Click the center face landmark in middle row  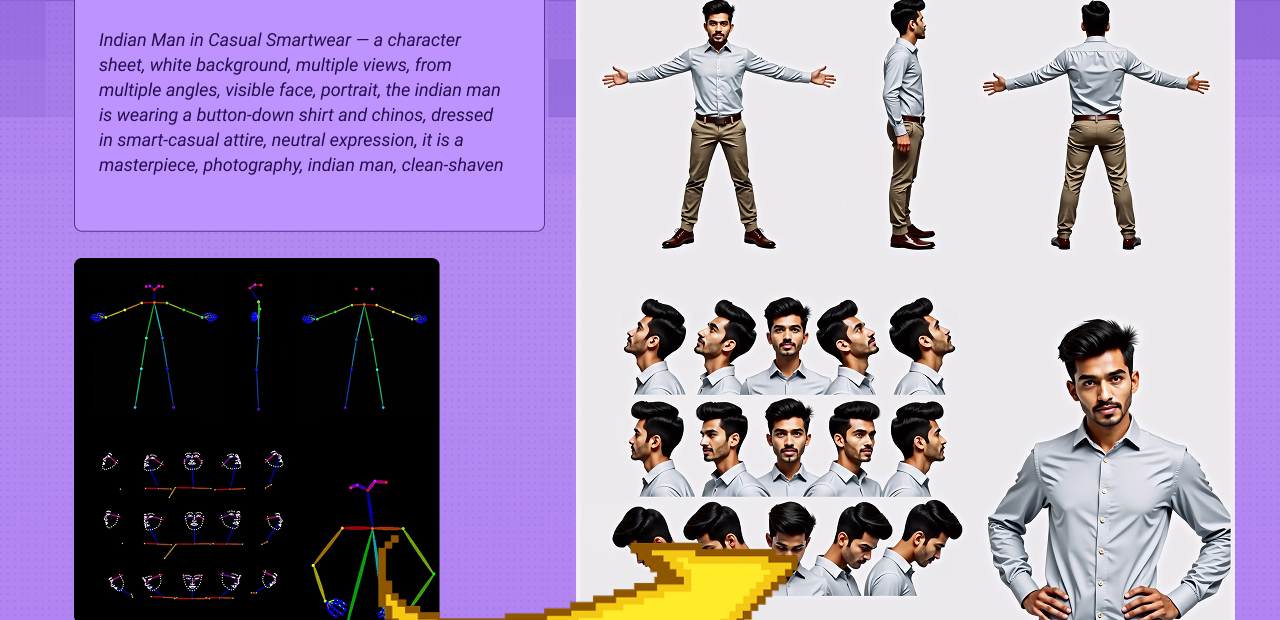[x=193, y=521]
